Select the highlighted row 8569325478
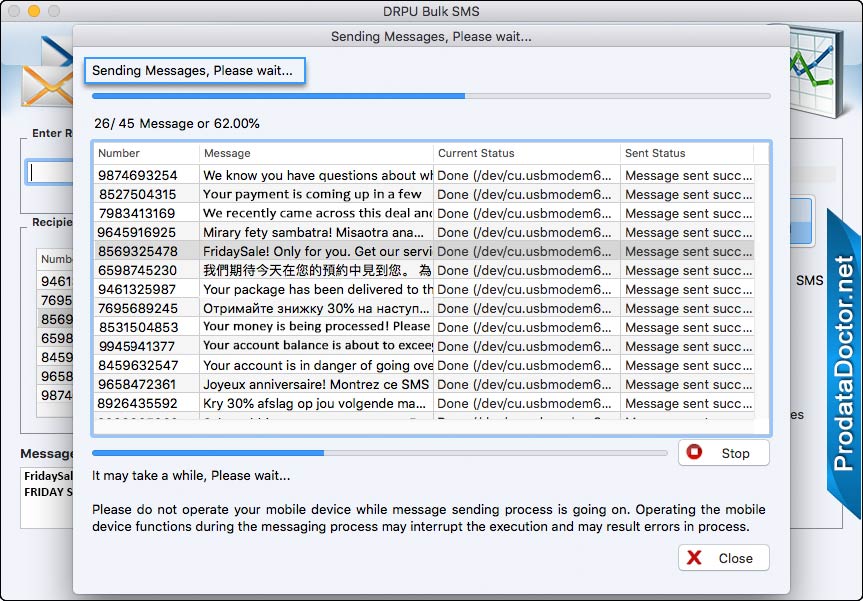 (424, 252)
